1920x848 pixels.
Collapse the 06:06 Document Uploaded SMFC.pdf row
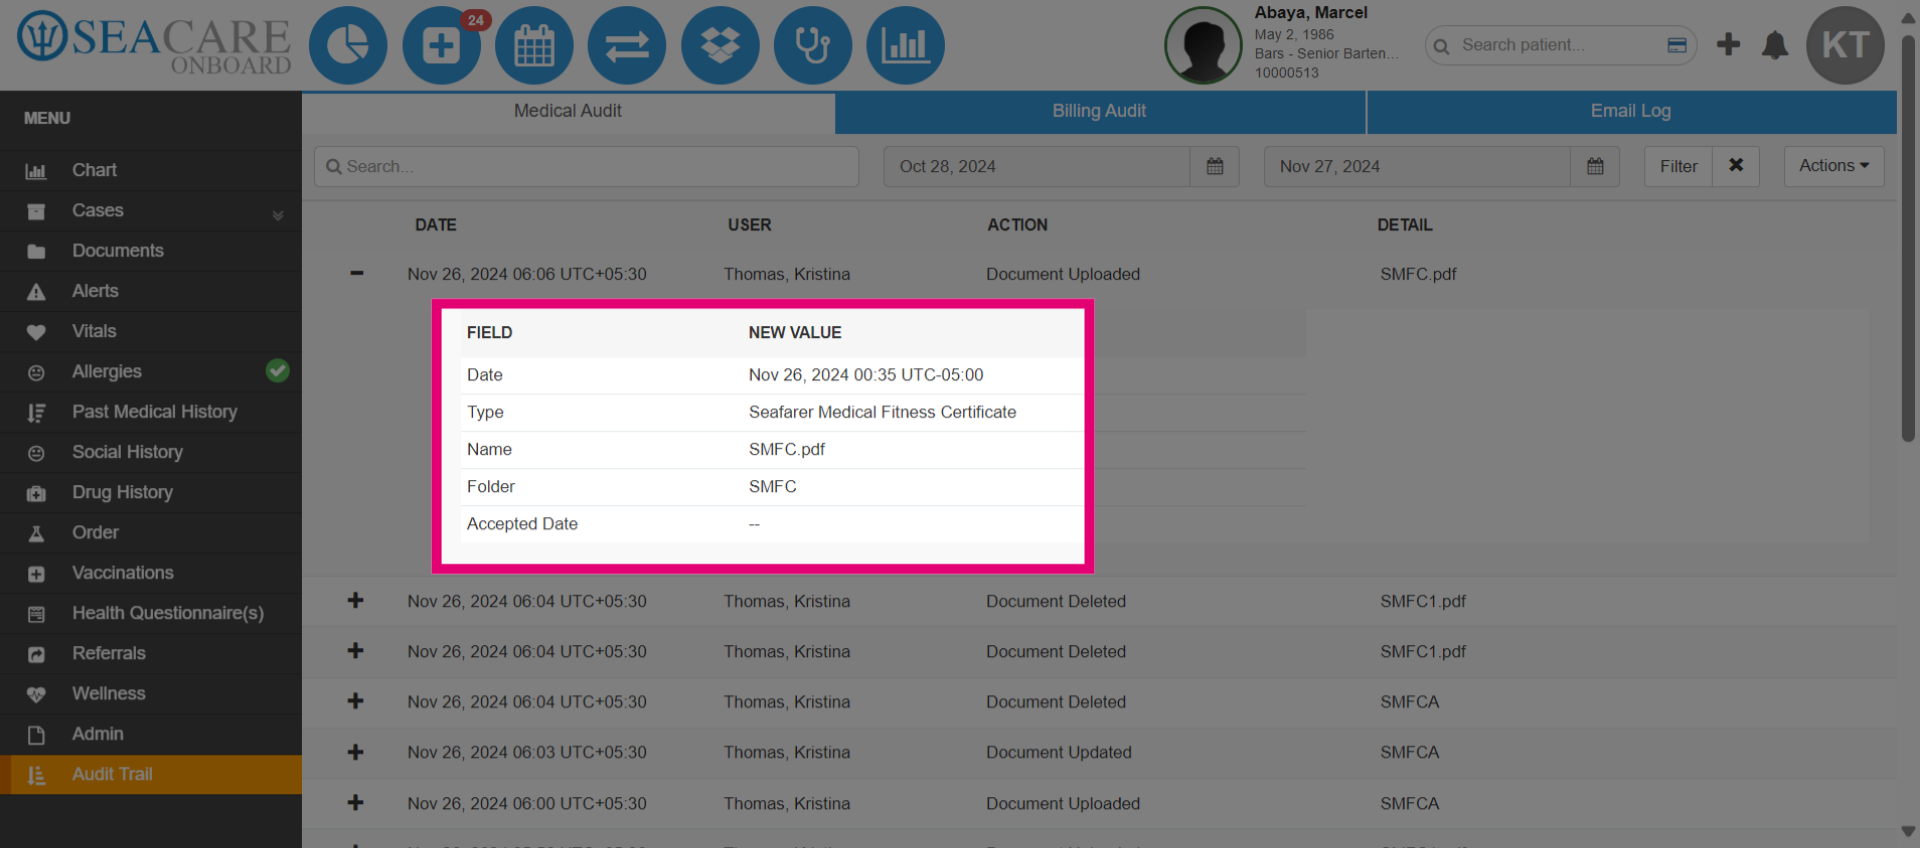[356, 273]
